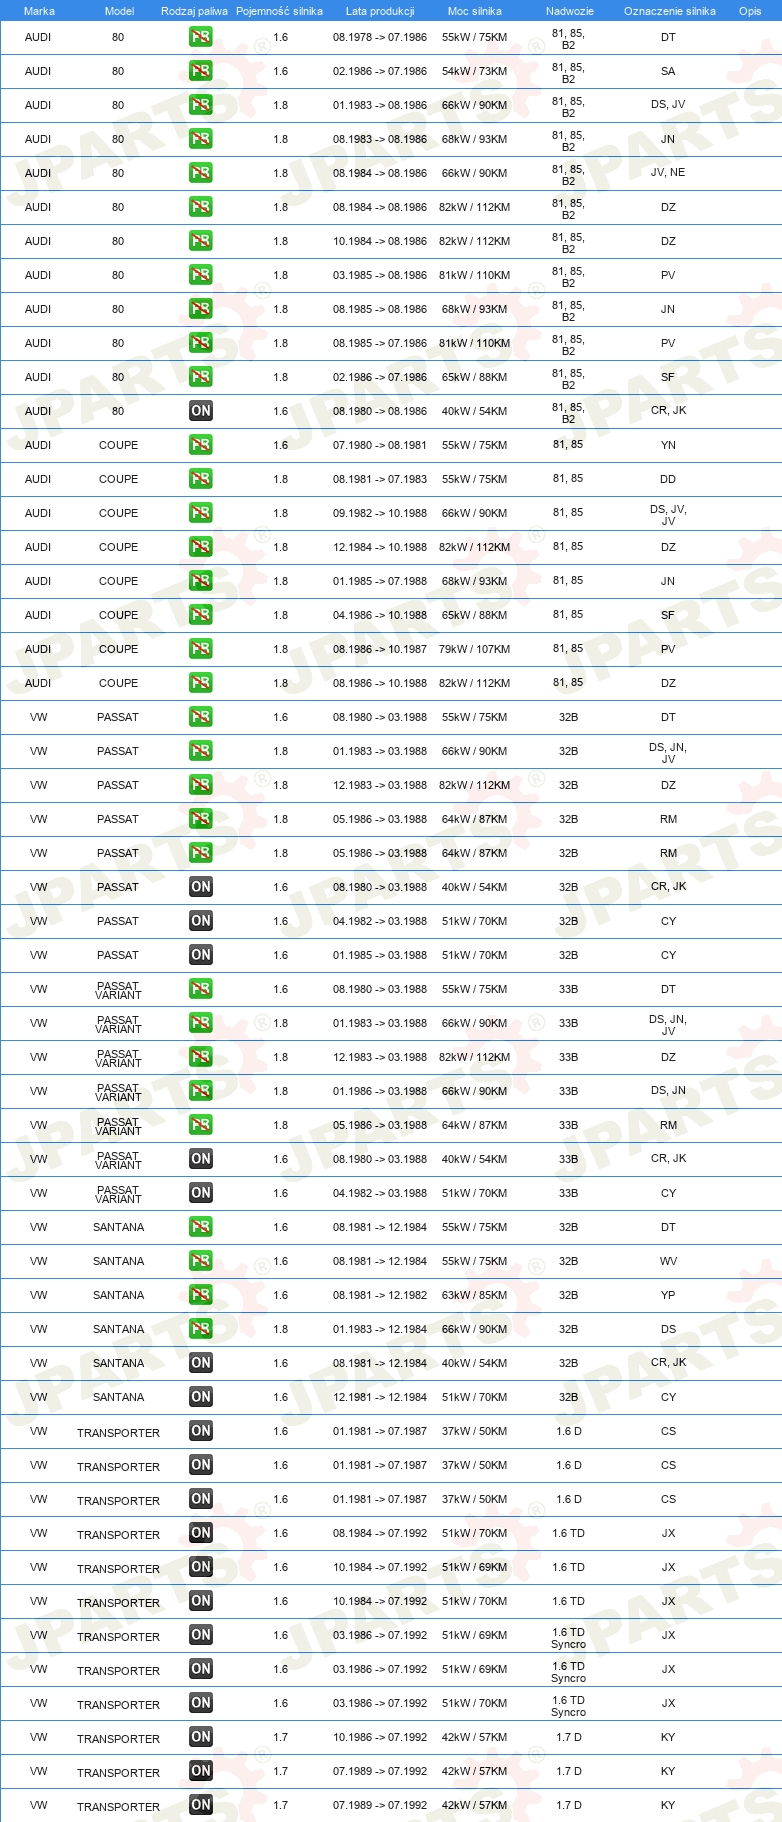This screenshot has width=782, height=1822.
Task: Click the petrol icon in VW Passat 32B DT row
Action: [x=201, y=717]
